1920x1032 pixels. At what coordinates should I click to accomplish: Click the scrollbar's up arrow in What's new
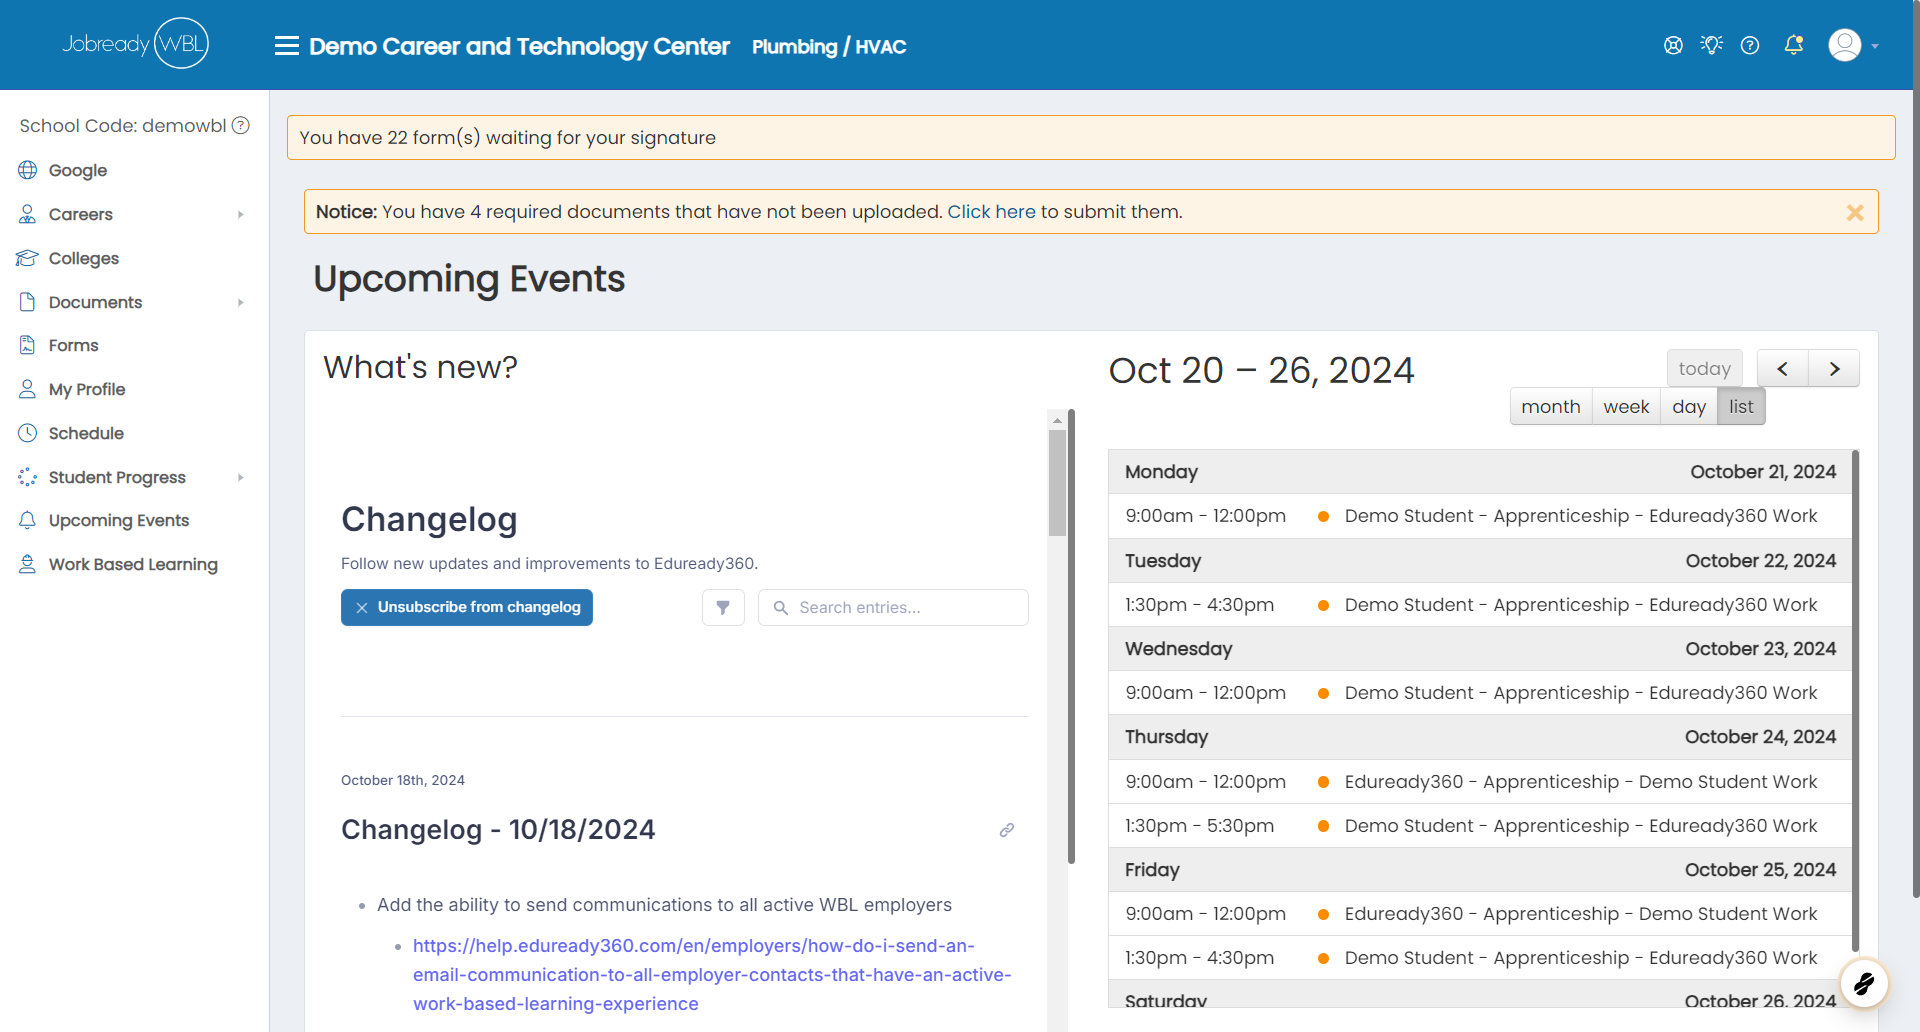(x=1057, y=420)
